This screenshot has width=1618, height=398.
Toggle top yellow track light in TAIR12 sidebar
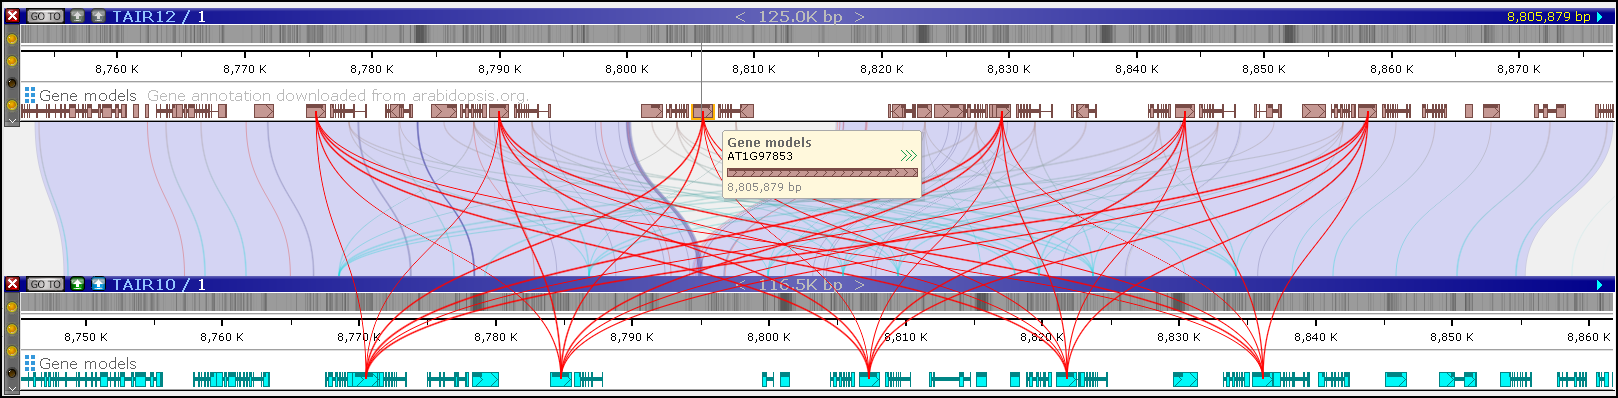coord(12,40)
